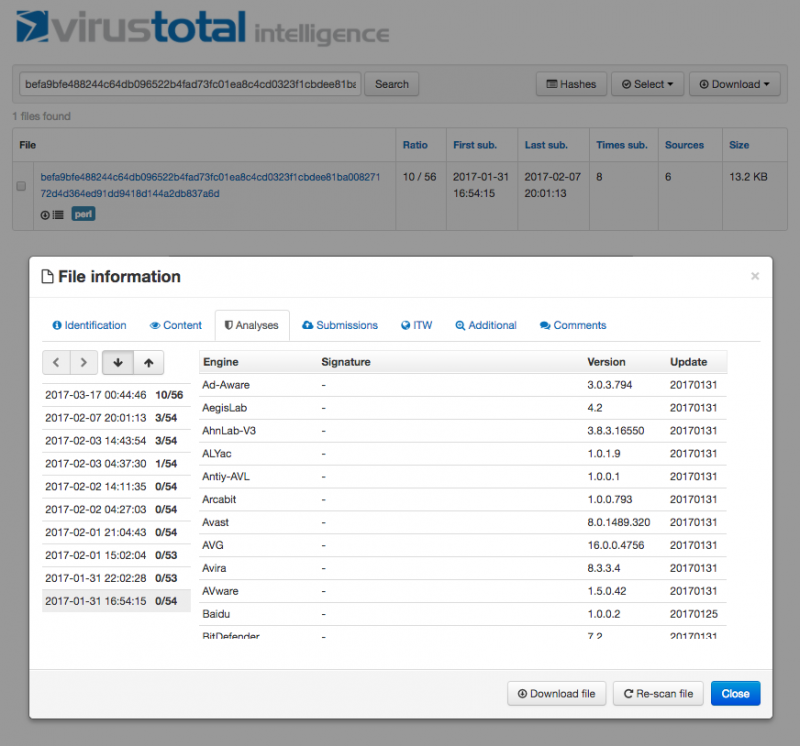Sort results by First sub. column
This screenshot has height=746, width=800.
pos(475,145)
